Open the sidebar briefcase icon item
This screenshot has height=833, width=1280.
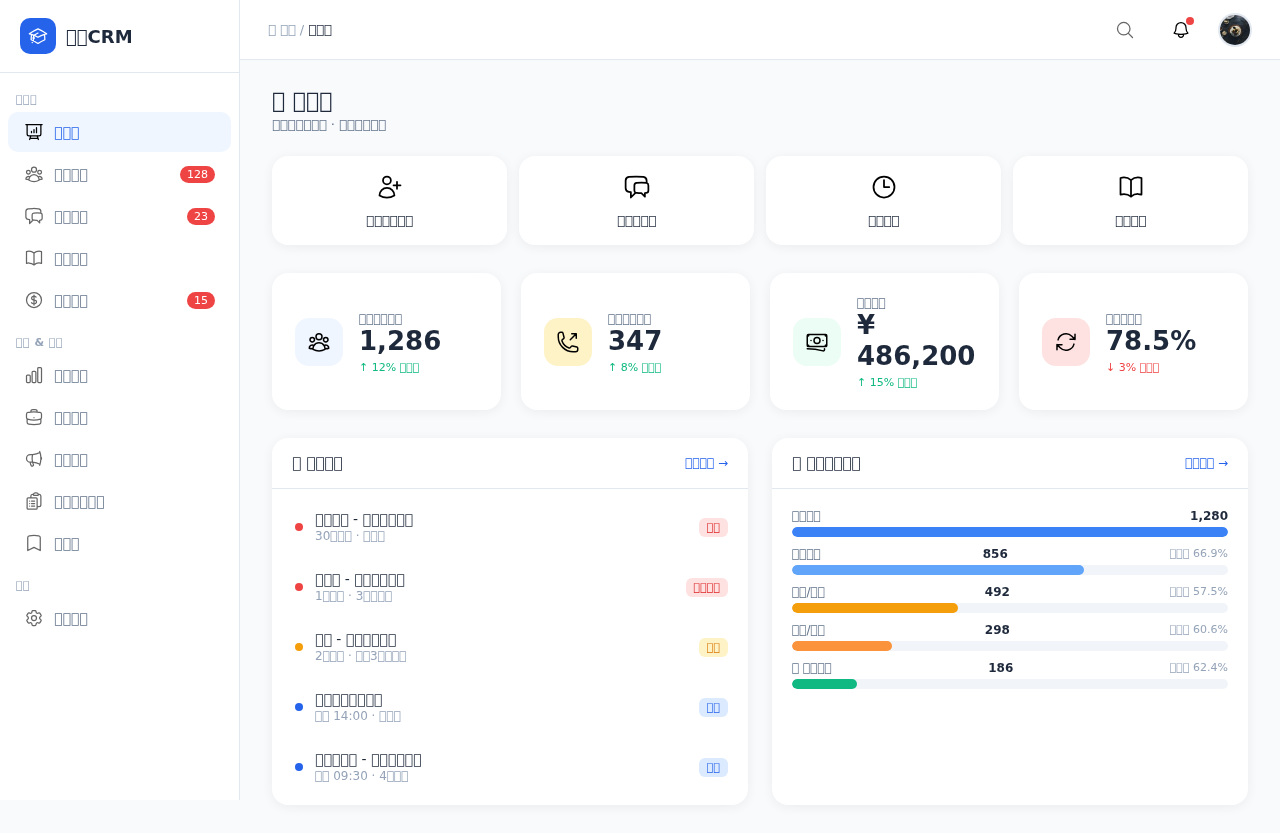pos(119,417)
